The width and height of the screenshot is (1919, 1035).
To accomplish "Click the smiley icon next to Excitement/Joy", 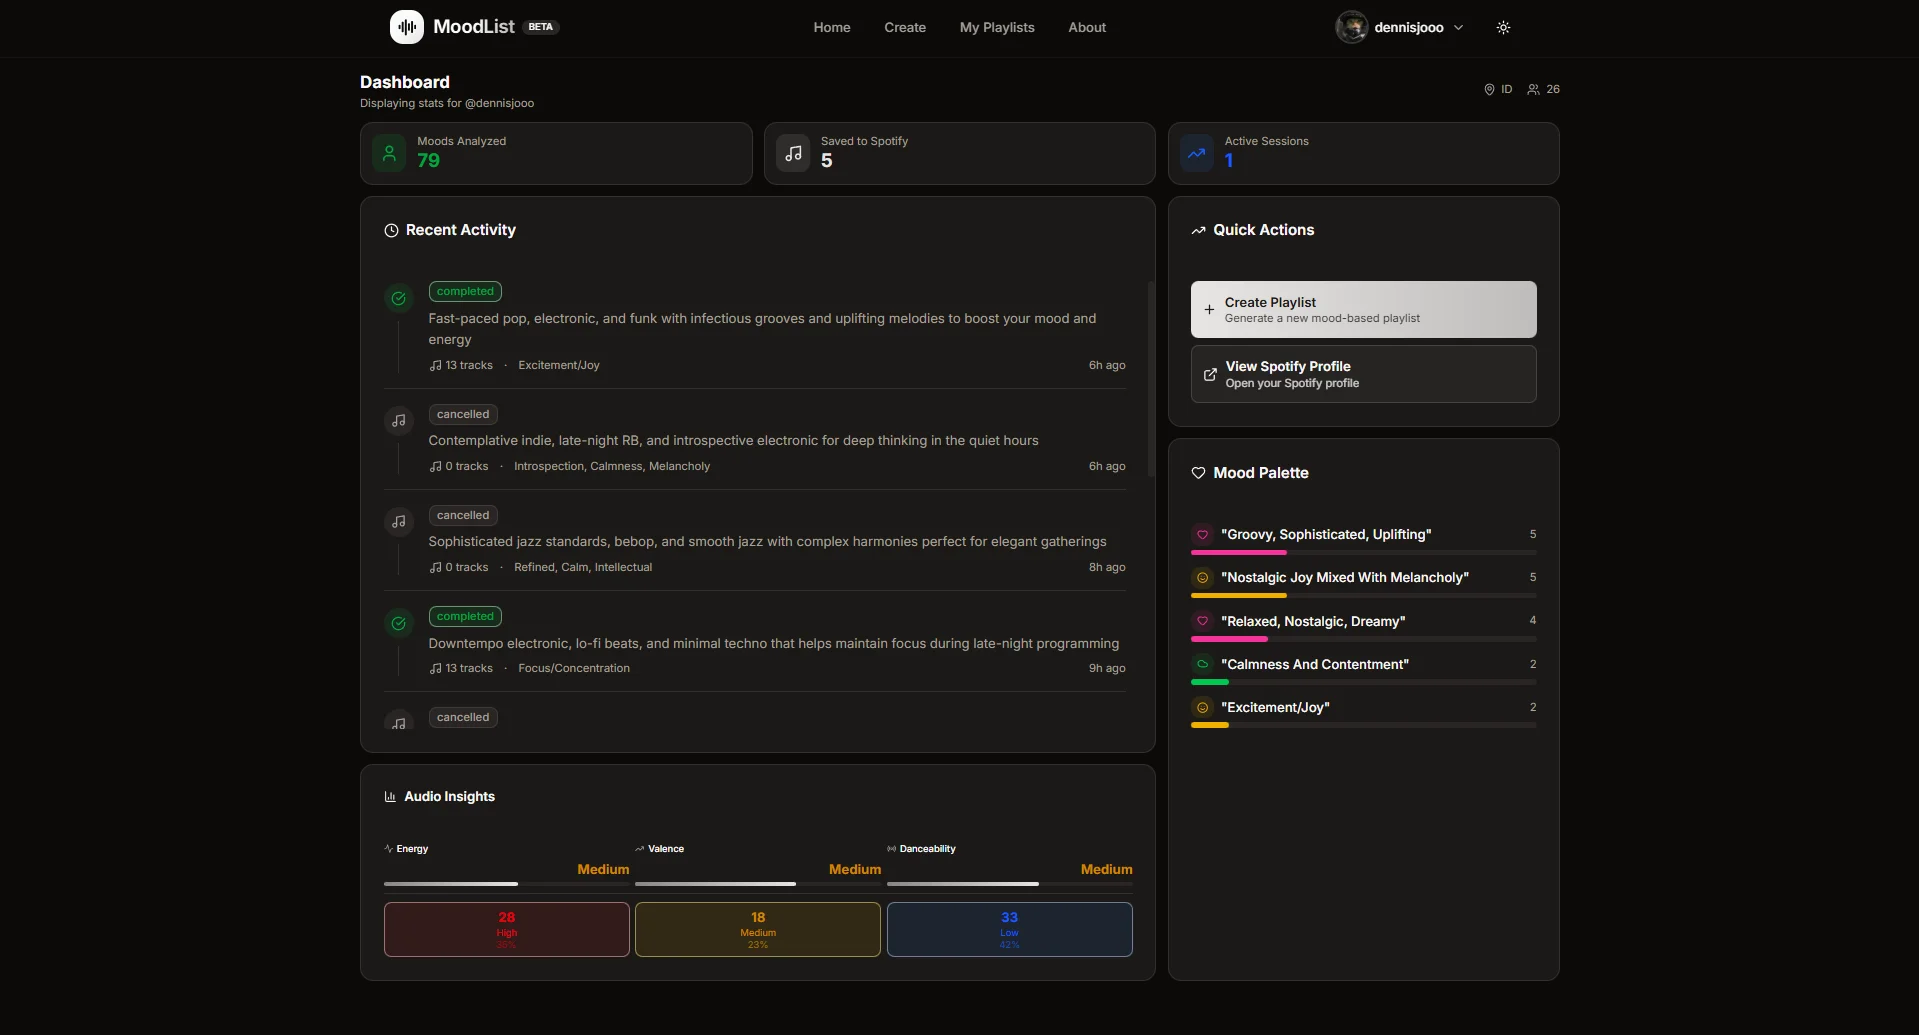I will point(1201,706).
